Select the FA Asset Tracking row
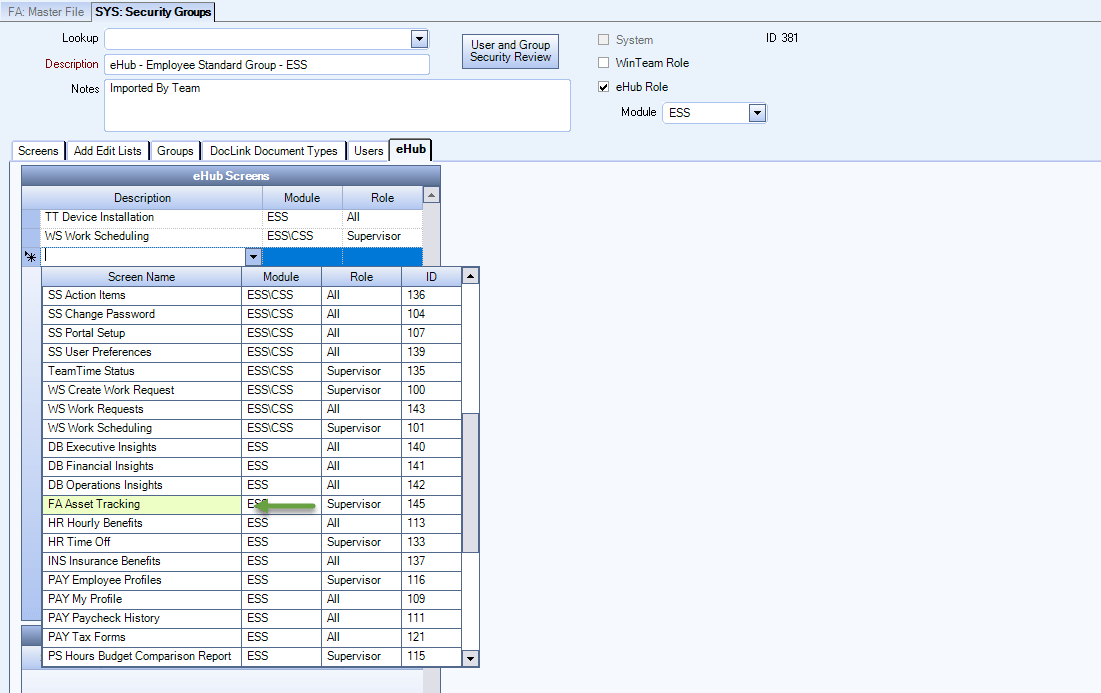This screenshot has width=1101, height=693. (x=142, y=504)
